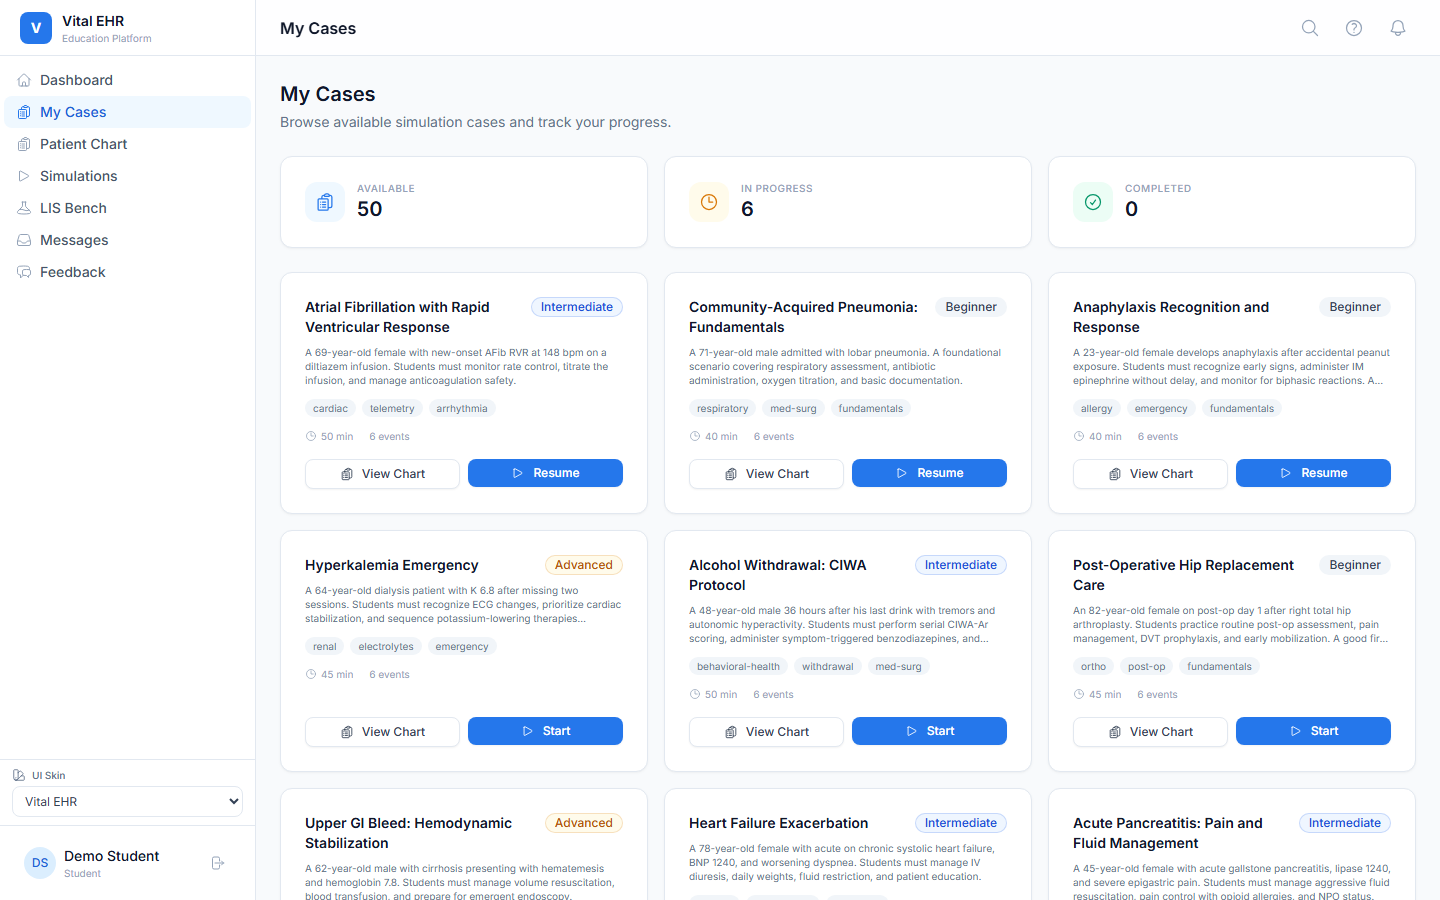The width and height of the screenshot is (1440, 900).
Task: Open the notifications bell
Action: [1398, 28]
